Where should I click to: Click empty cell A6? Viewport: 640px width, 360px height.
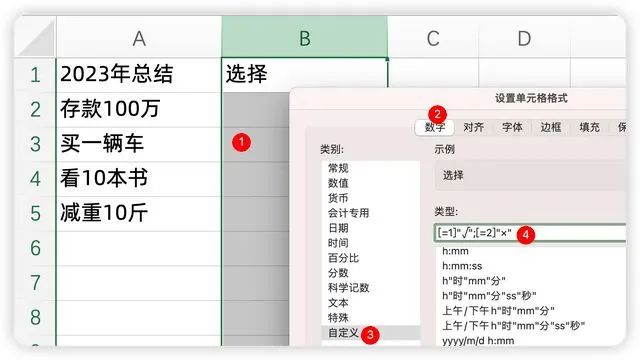(x=139, y=249)
